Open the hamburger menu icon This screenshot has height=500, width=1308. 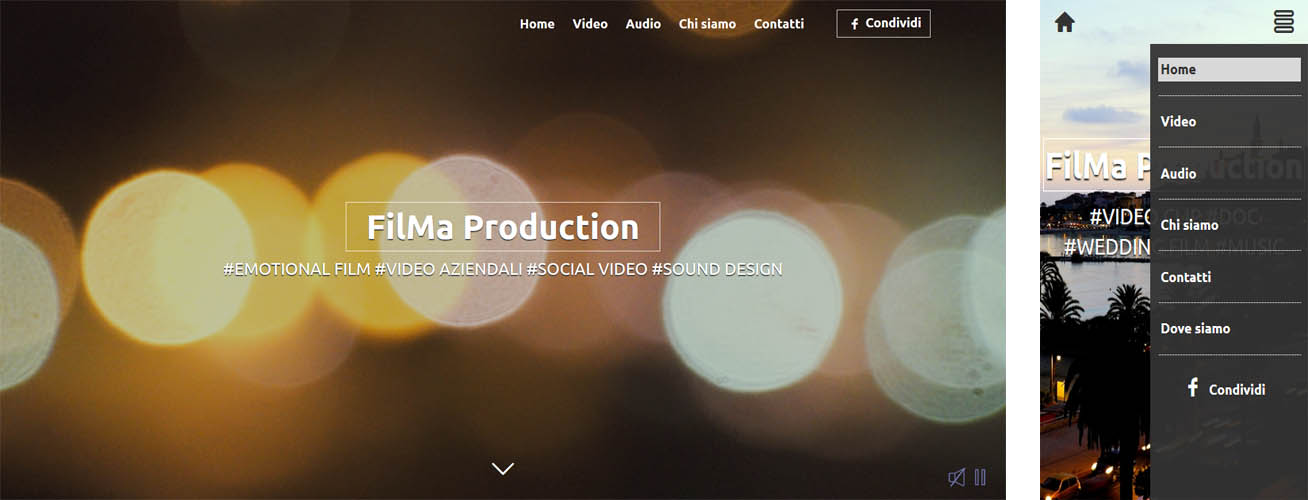(1284, 22)
